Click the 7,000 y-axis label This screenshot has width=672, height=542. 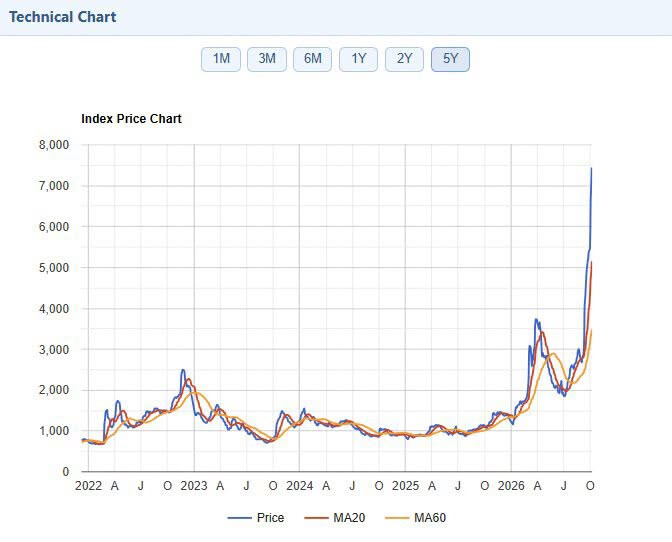(x=54, y=186)
